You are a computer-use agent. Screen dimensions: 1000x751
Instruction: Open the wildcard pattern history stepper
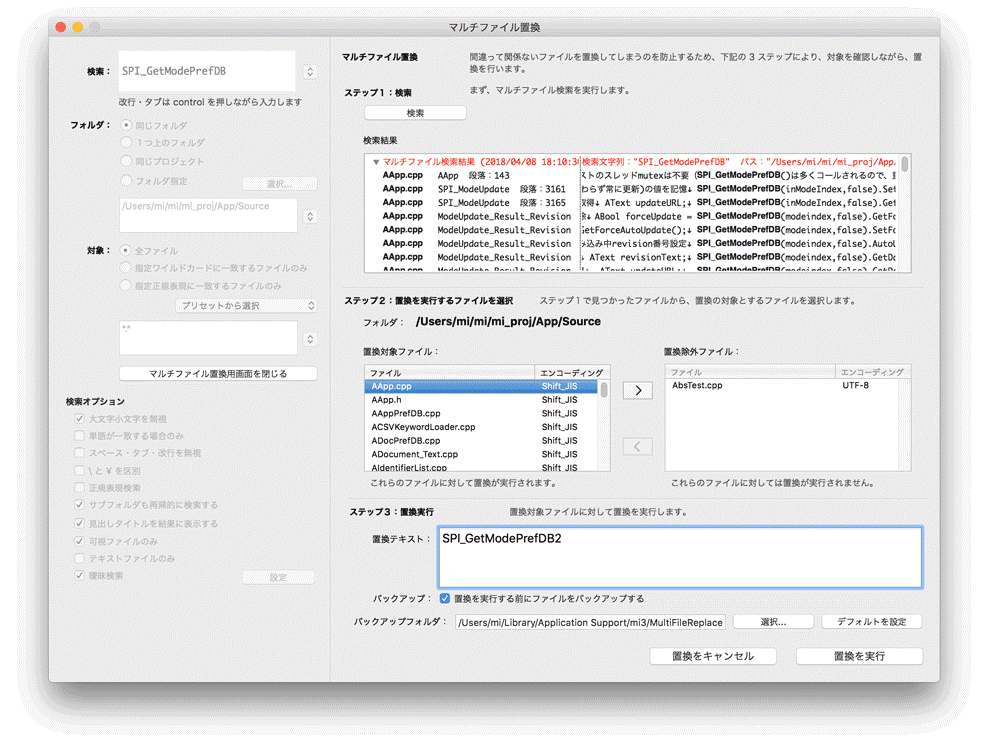tap(310, 339)
